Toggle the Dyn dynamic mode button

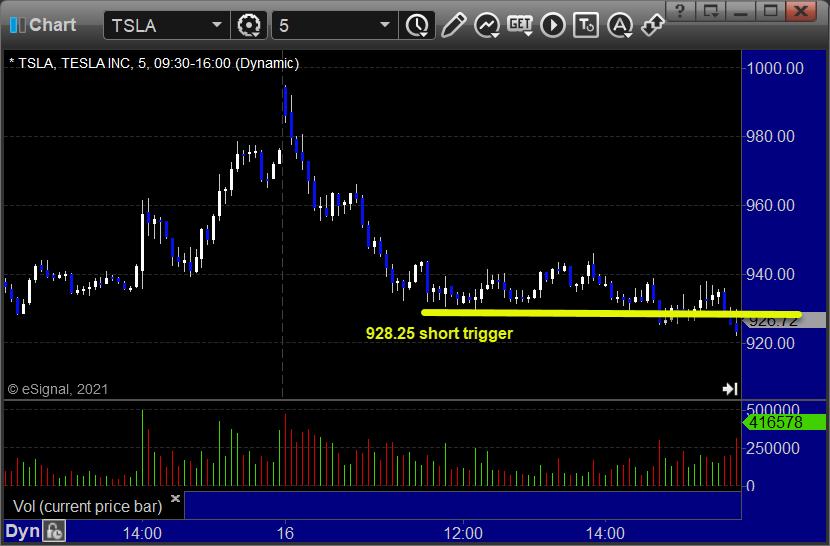pos(22,531)
